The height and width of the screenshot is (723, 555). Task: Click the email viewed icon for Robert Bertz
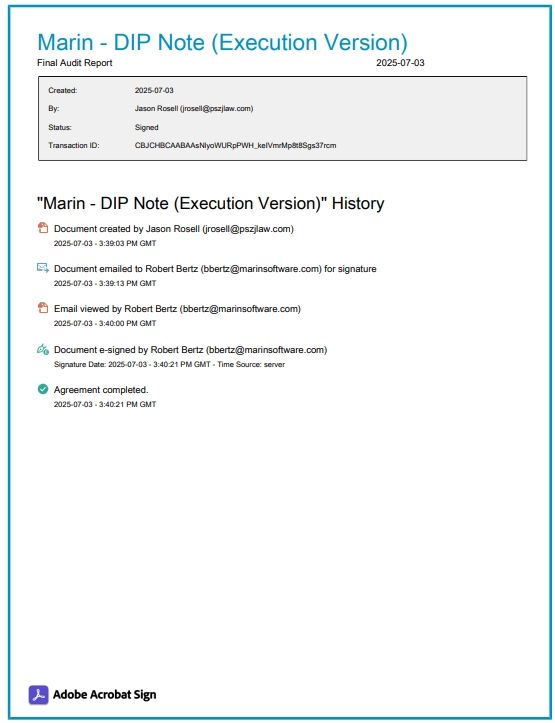click(43, 308)
